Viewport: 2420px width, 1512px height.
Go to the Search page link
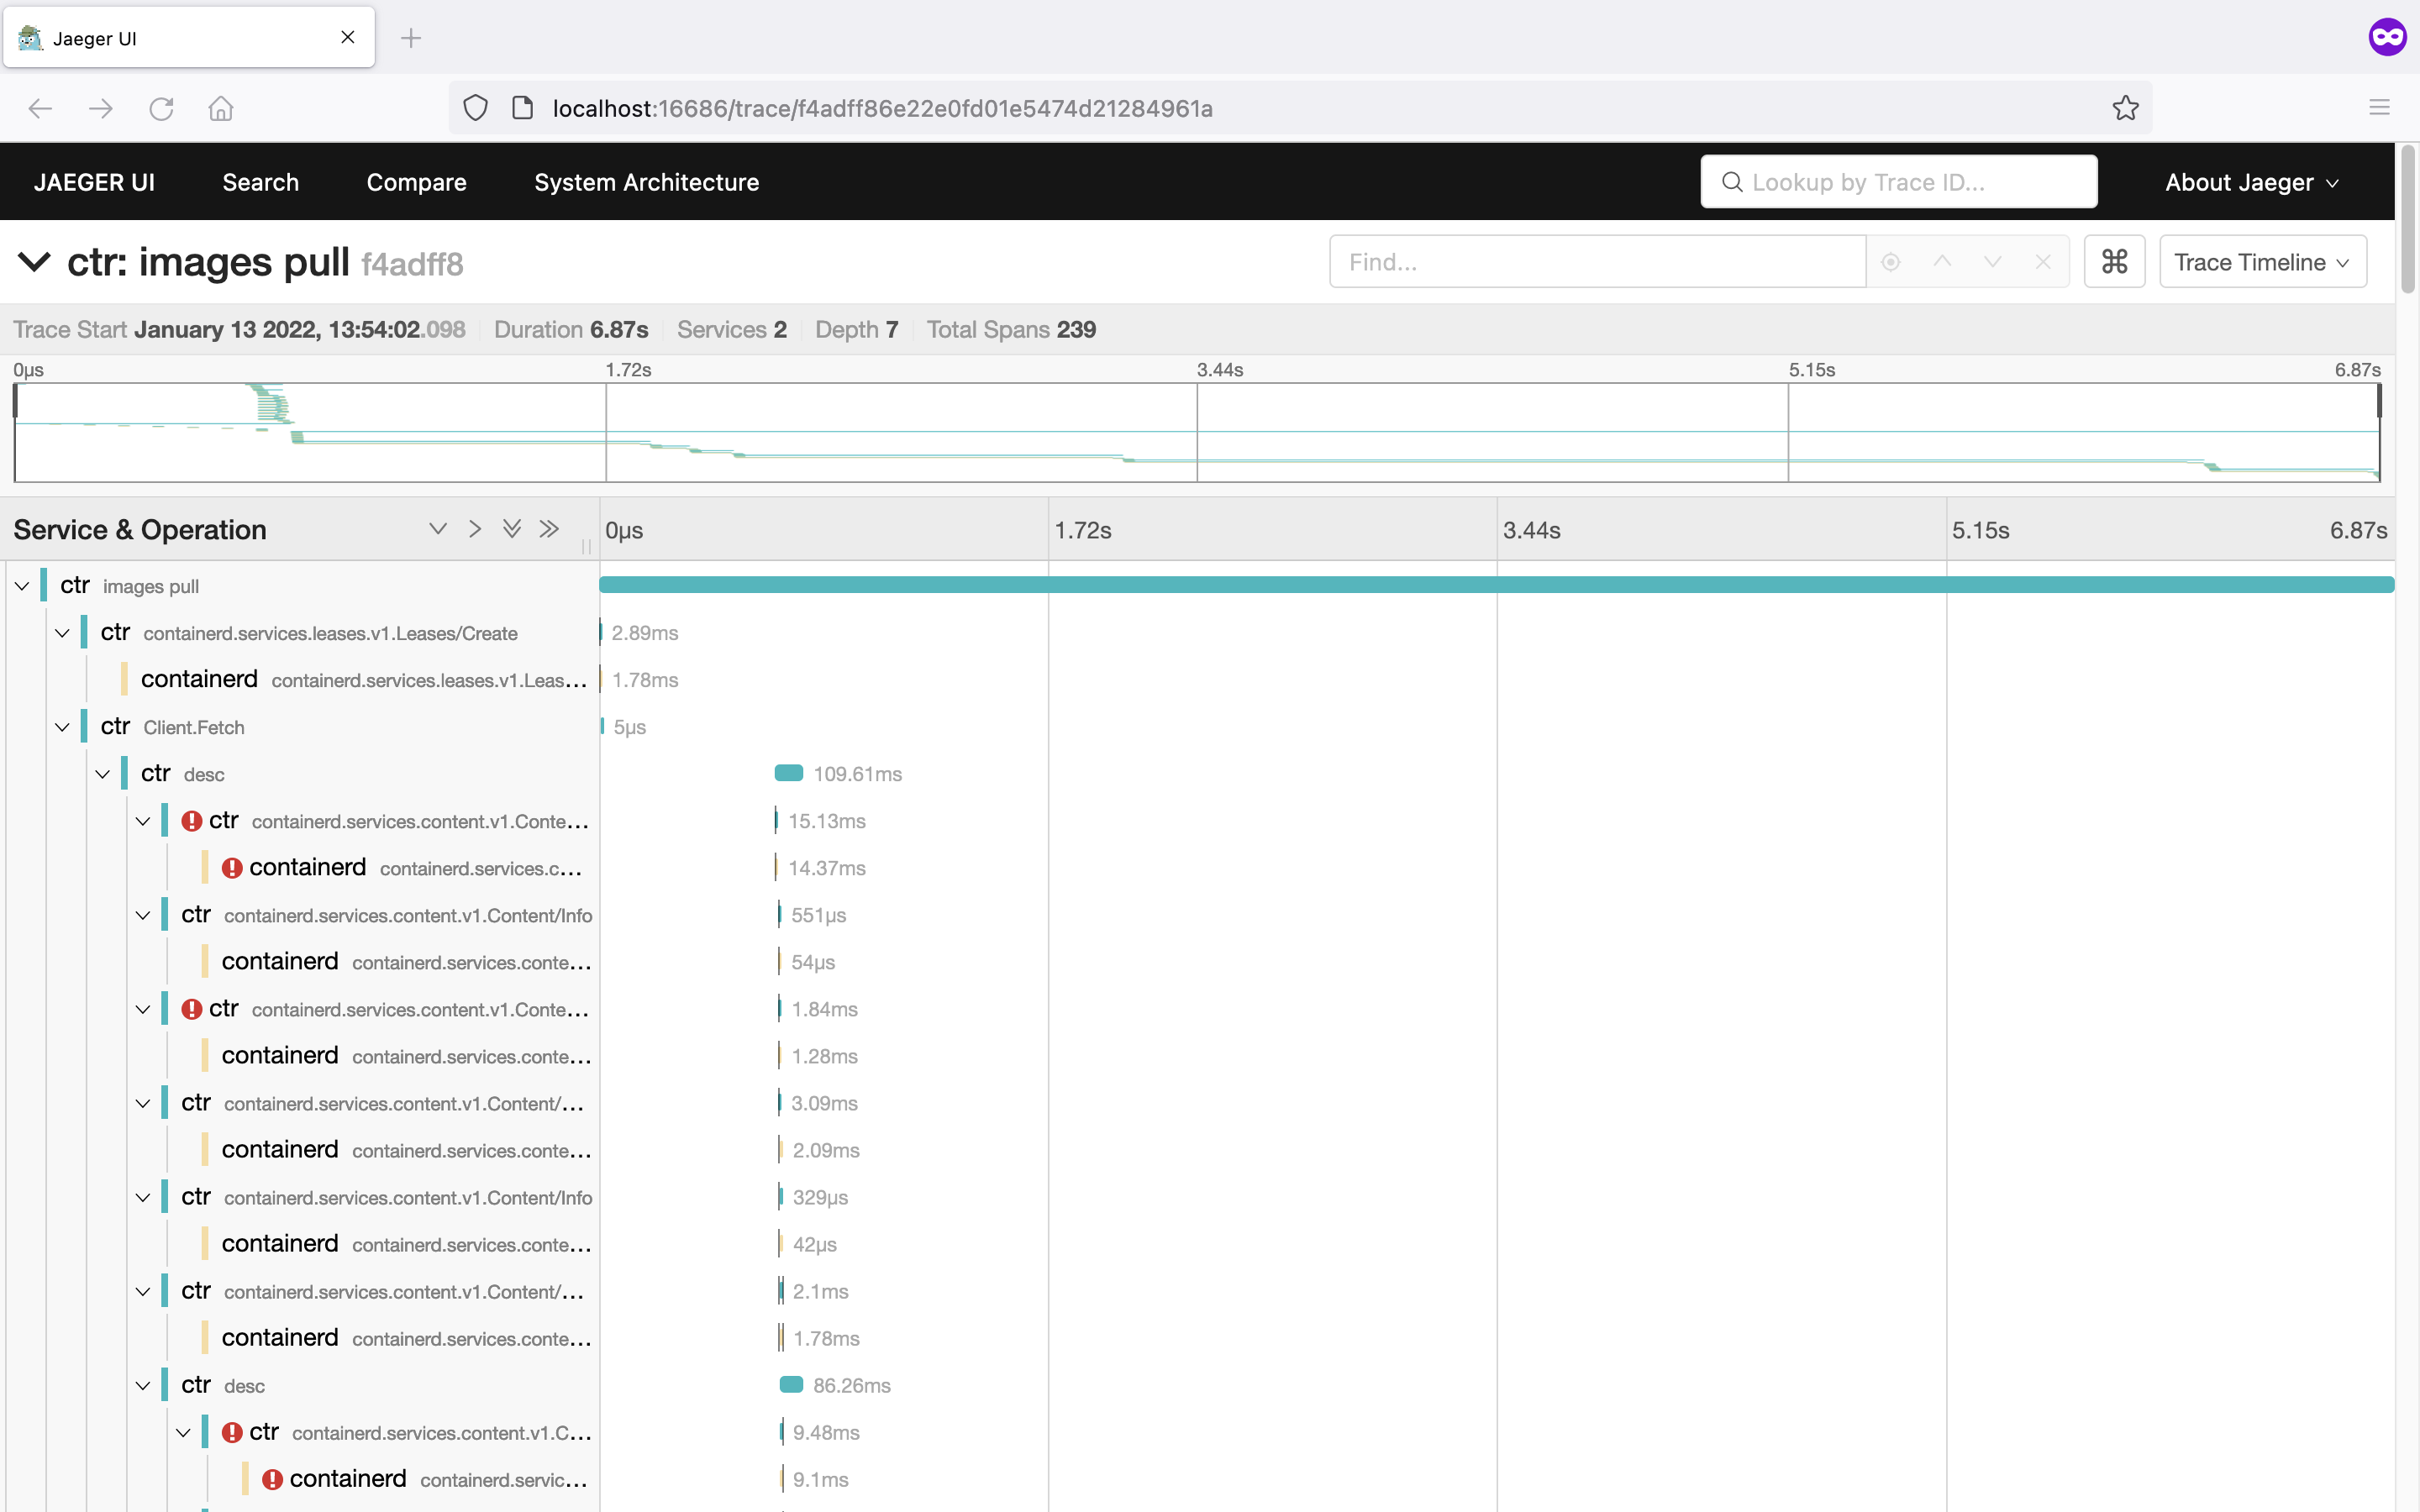click(260, 182)
